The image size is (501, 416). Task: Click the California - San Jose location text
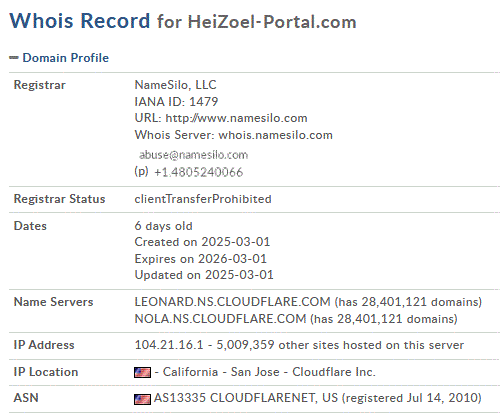[x=221, y=372]
